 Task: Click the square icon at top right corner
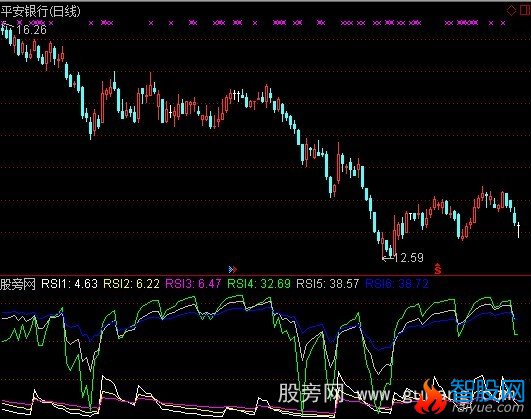click(x=525, y=11)
